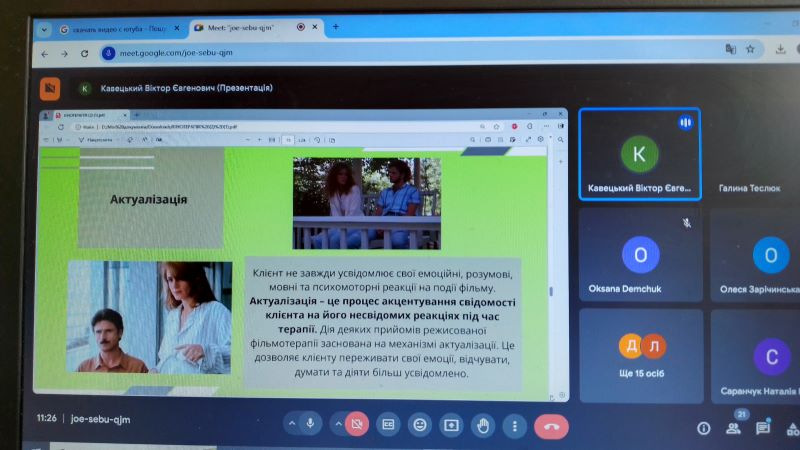Open more options three-dot menu

pyautogui.click(x=514, y=426)
